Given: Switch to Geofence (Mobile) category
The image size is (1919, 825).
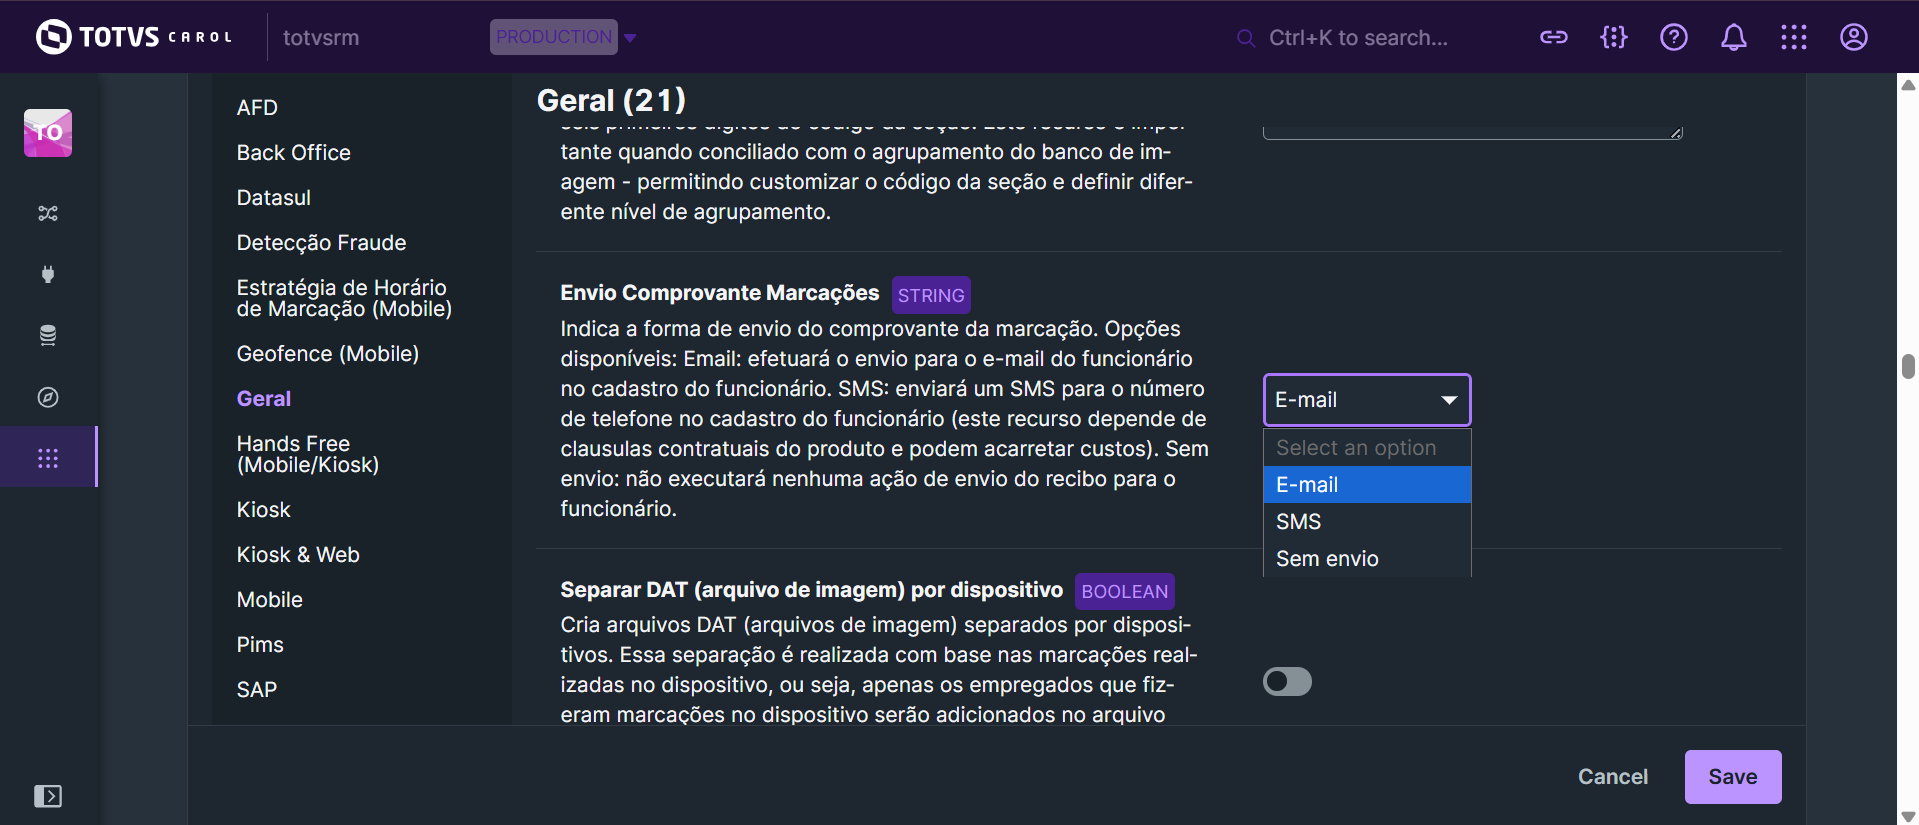Looking at the screenshot, I should click(x=327, y=354).
